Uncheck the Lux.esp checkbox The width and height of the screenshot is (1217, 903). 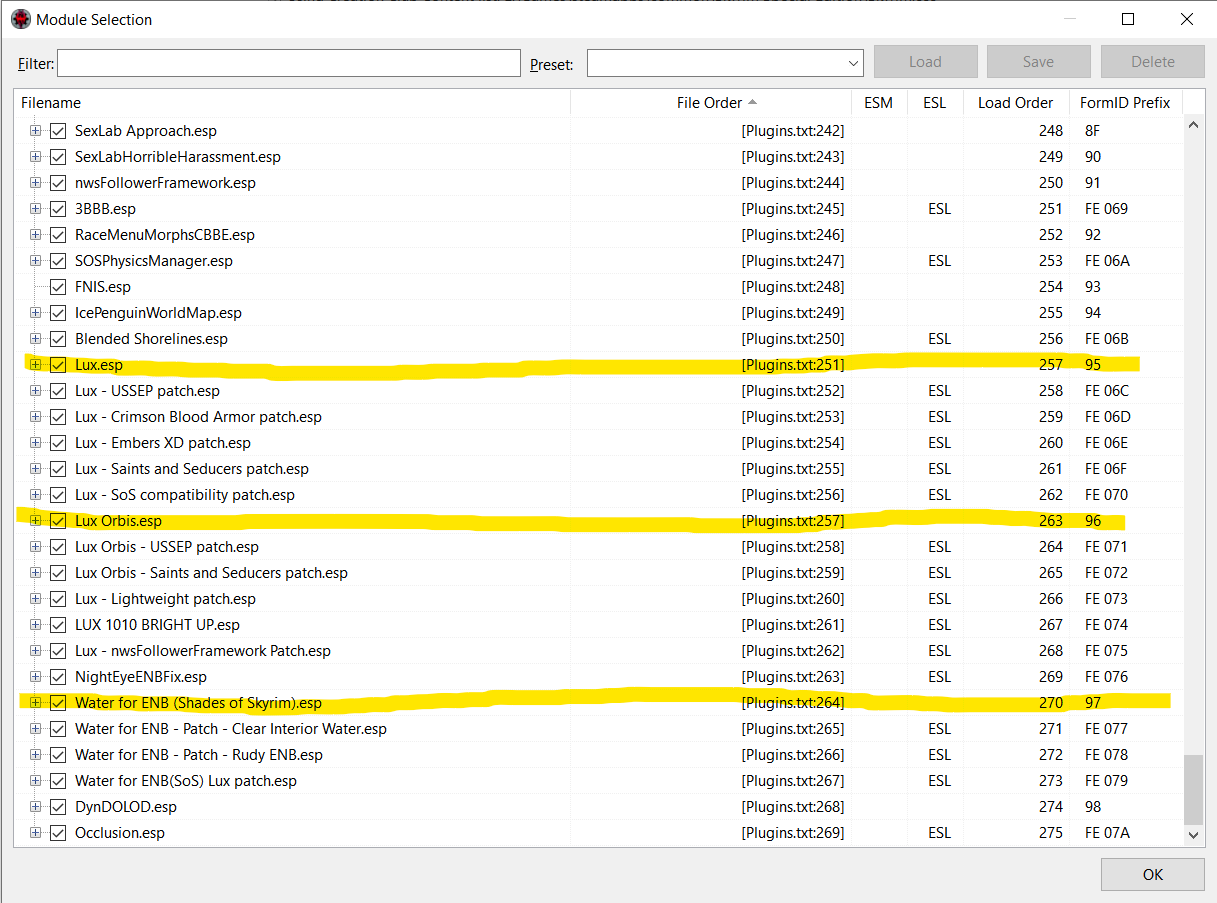click(x=58, y=365)
